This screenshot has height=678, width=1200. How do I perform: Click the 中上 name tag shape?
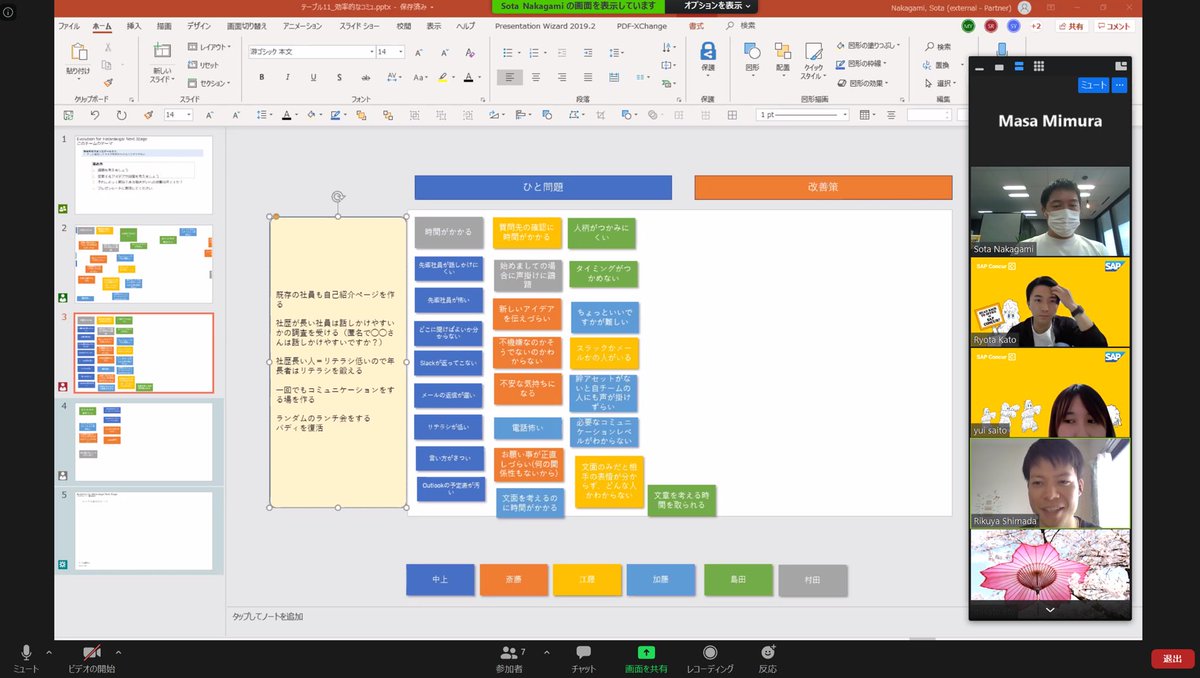(440, 579)
